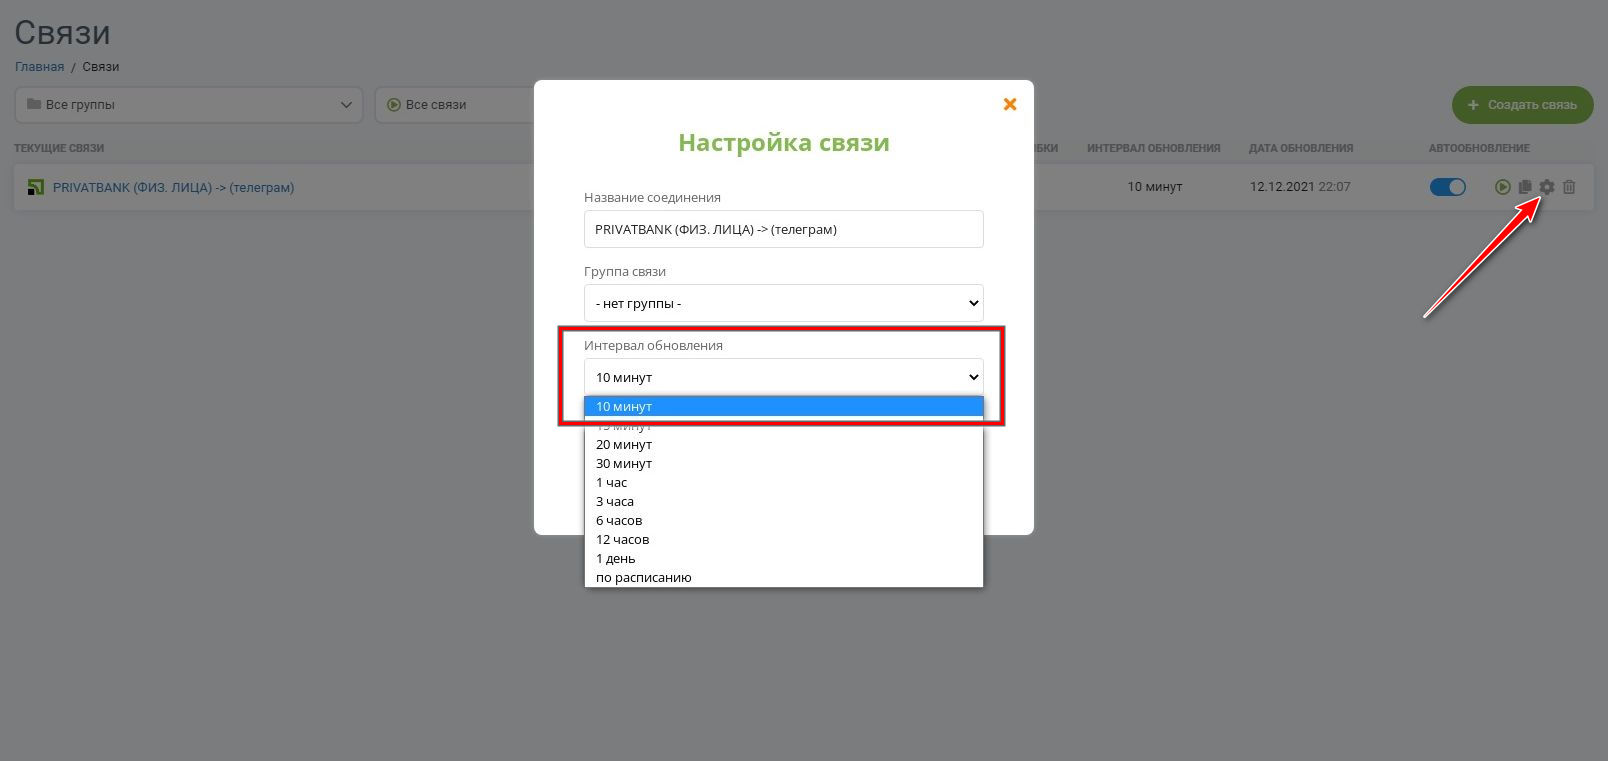This screenshot has height=761, width=1608.
Task: Select the 3 часа interval
Action: coord(784,501)
